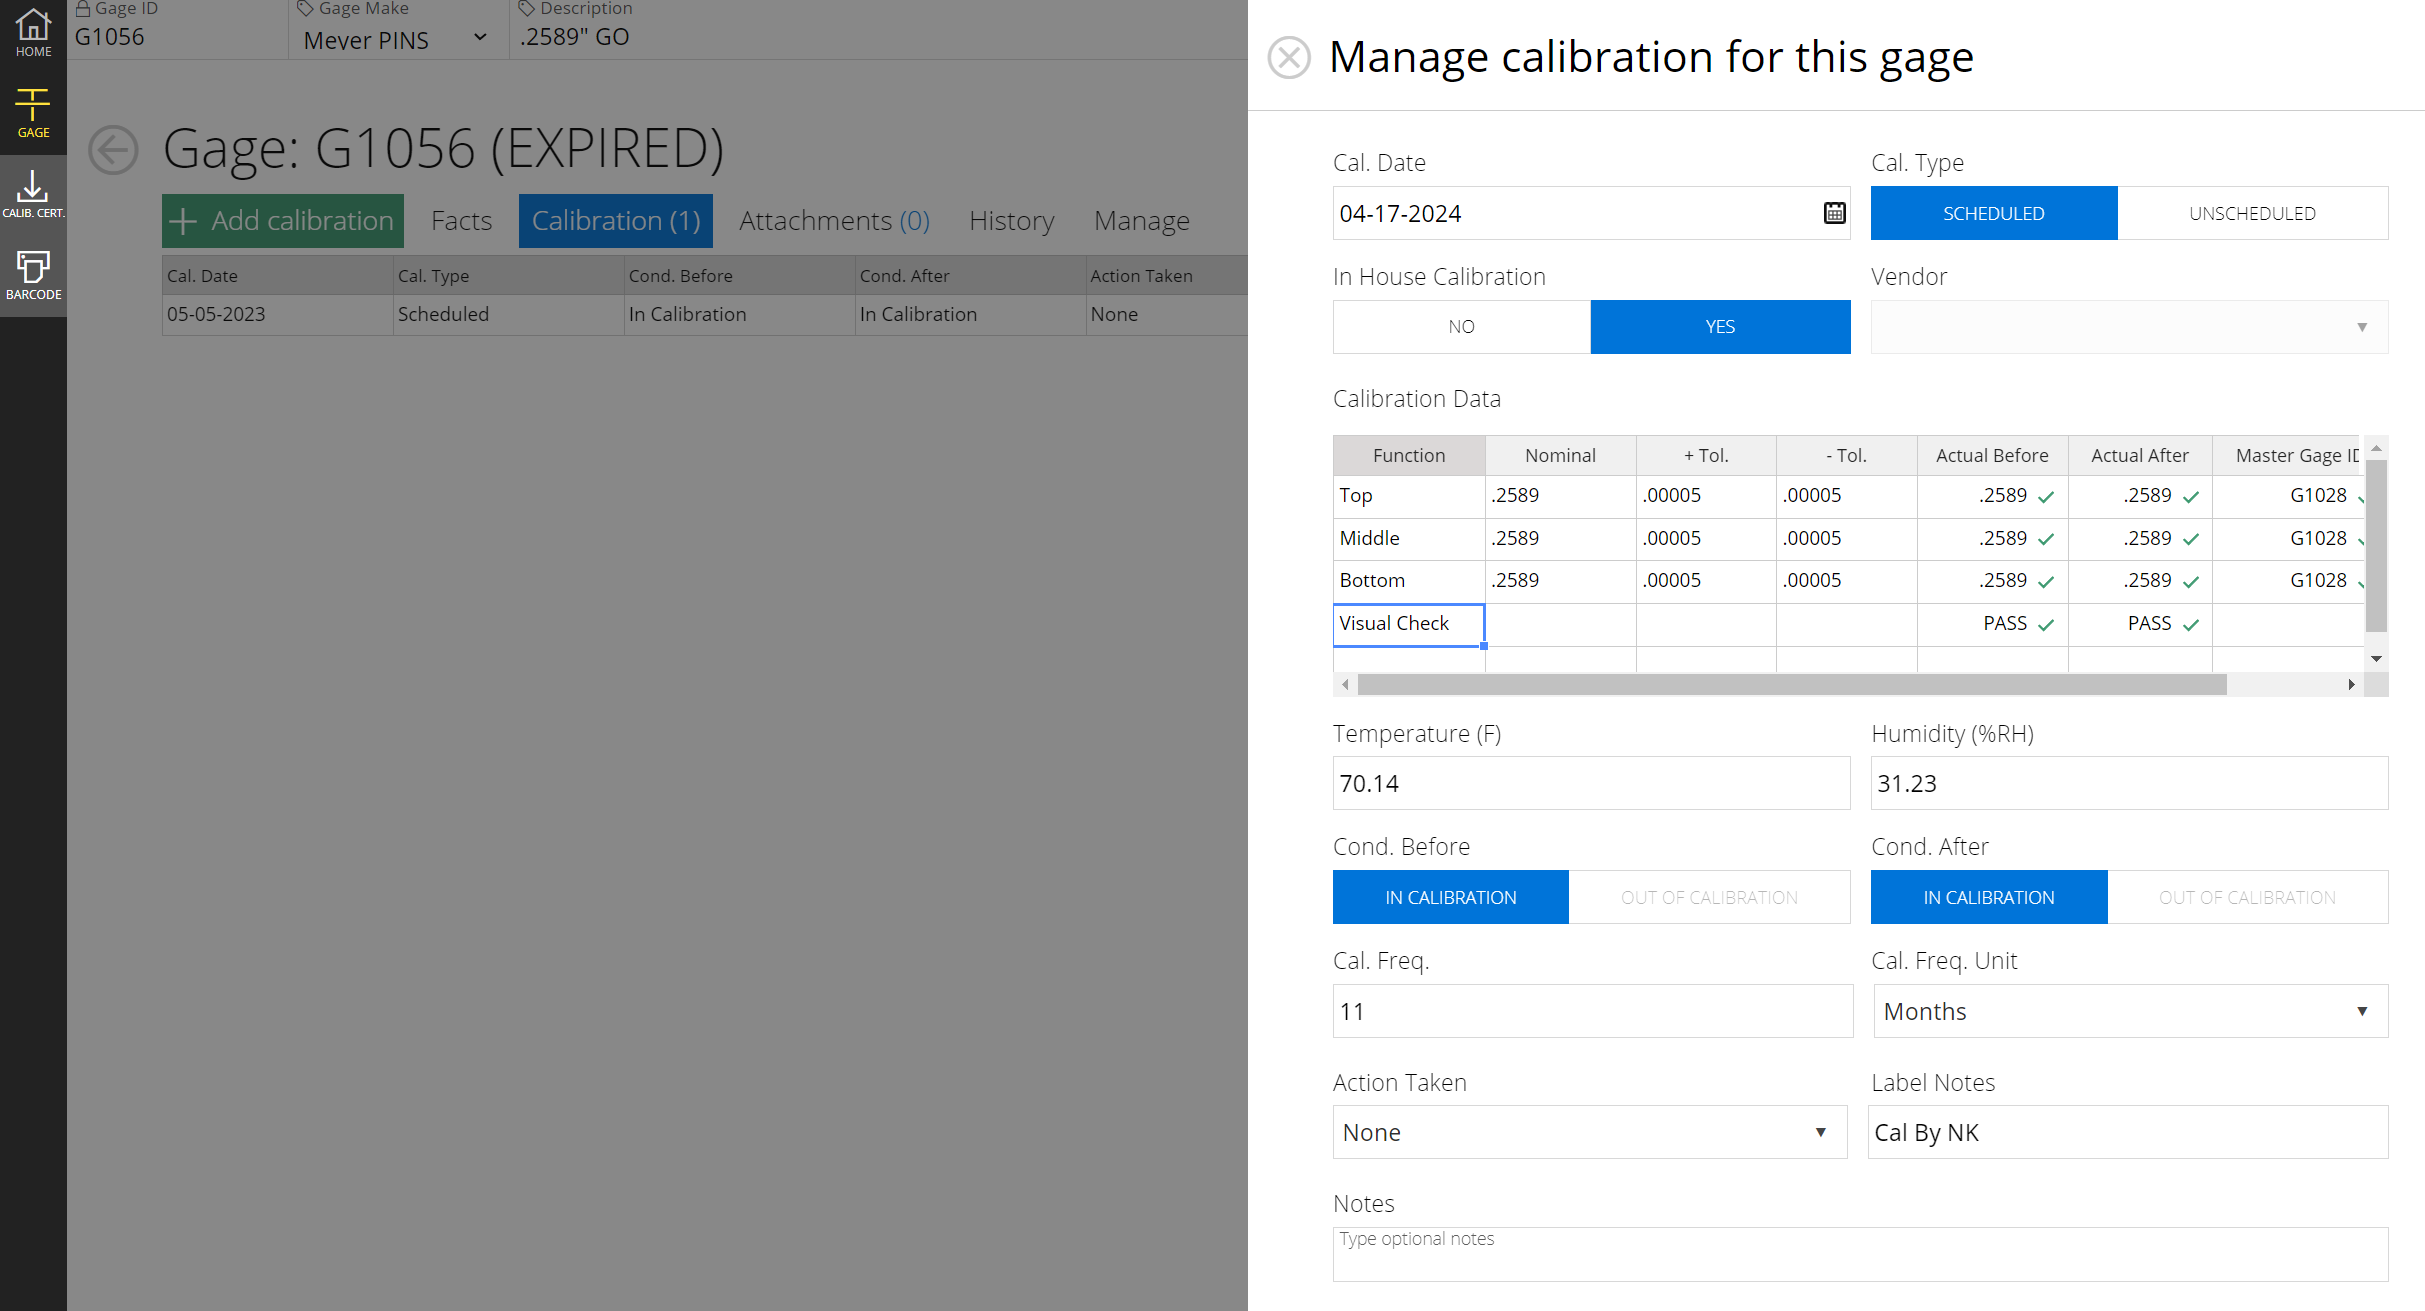Click the Cal. Freq. field
Viewport: 2425px width, 1311px height.
(x=1592, y=1011)
